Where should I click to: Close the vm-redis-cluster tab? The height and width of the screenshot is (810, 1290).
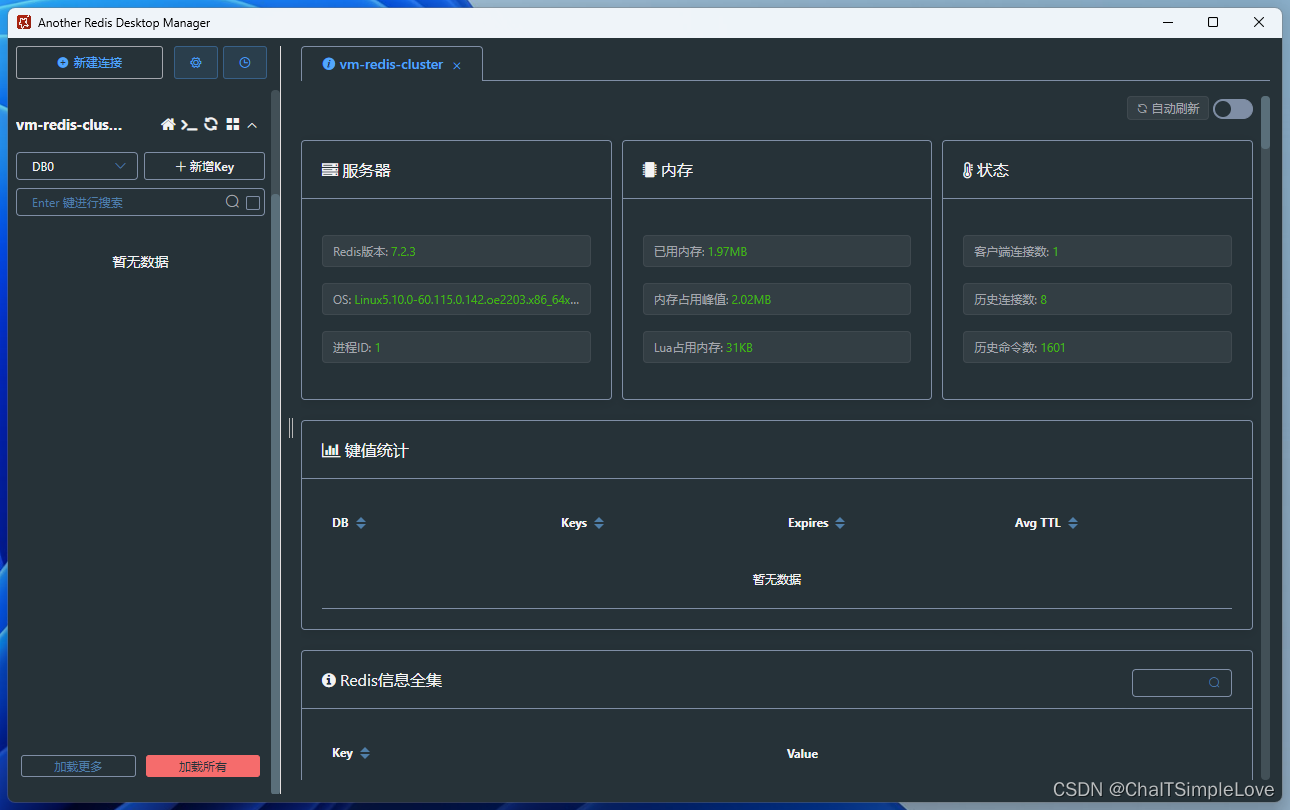(x=457, y=65)
